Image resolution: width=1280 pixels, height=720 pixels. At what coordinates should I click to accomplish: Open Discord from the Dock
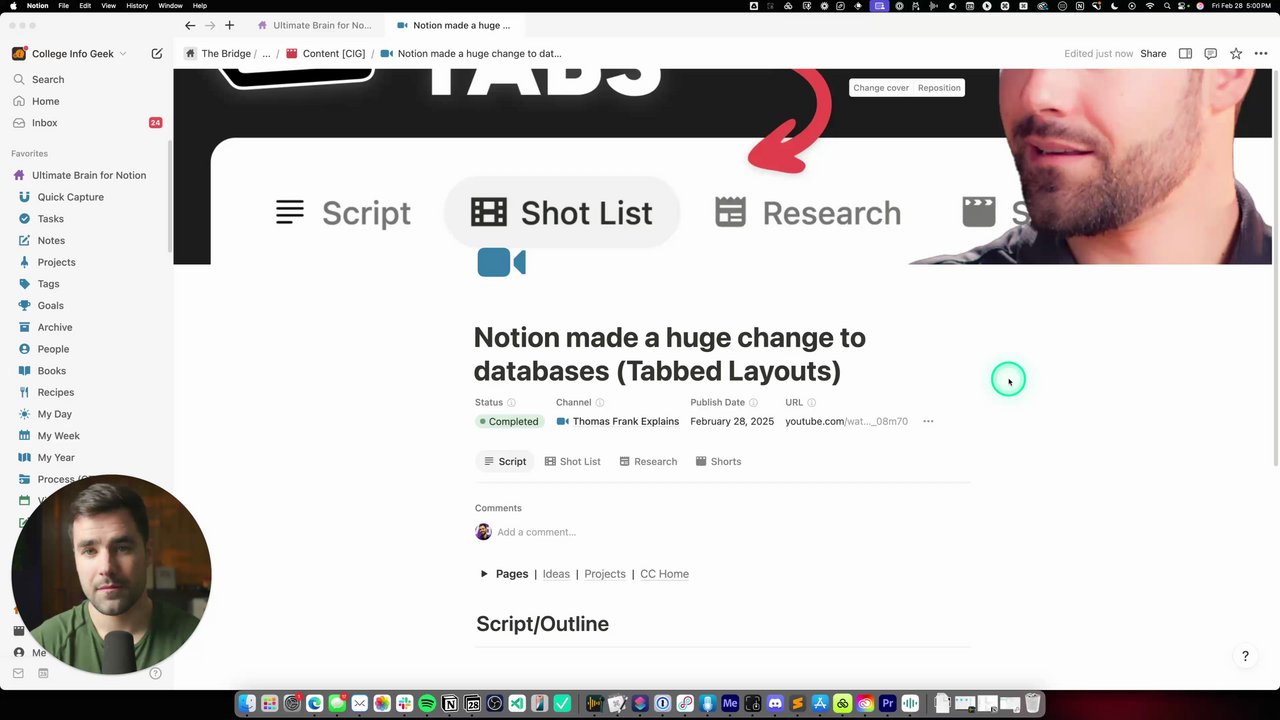775,704
